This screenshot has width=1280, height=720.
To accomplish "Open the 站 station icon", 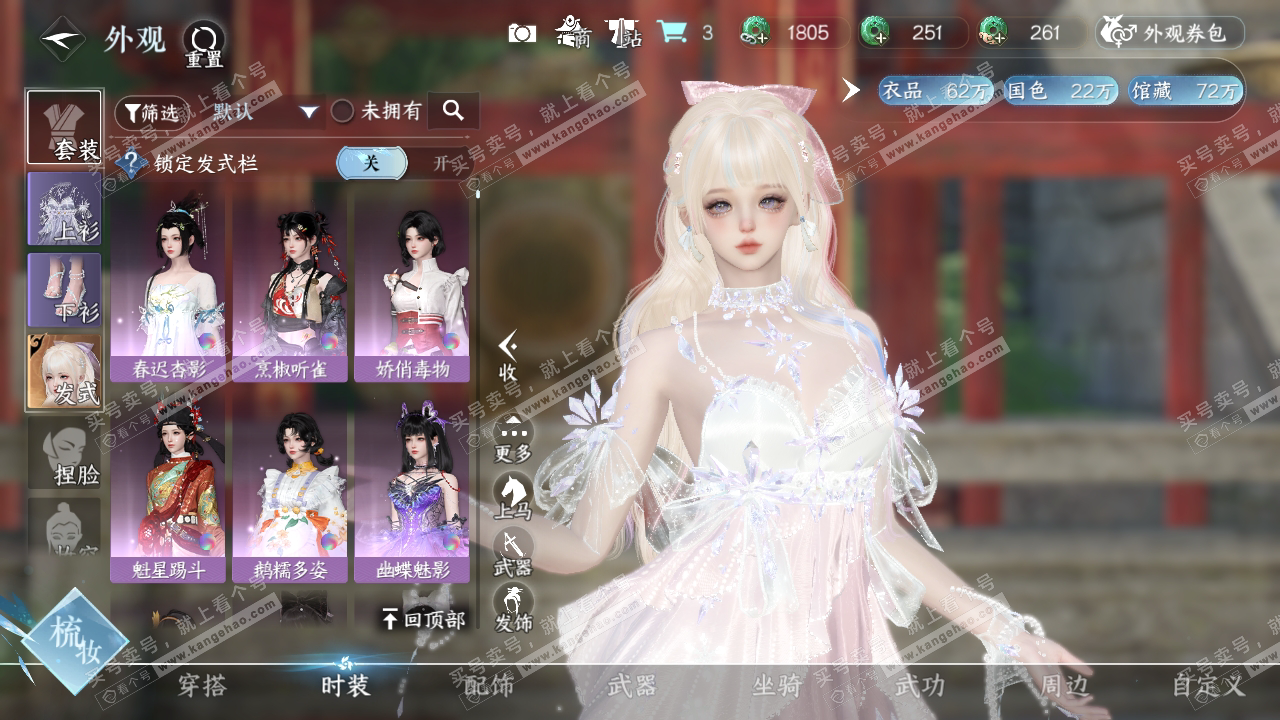I will (623, 33).
